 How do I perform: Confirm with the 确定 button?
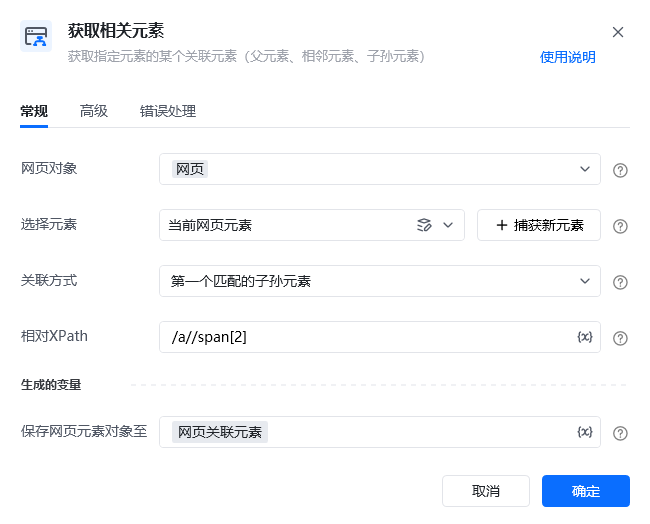(586, 491)
